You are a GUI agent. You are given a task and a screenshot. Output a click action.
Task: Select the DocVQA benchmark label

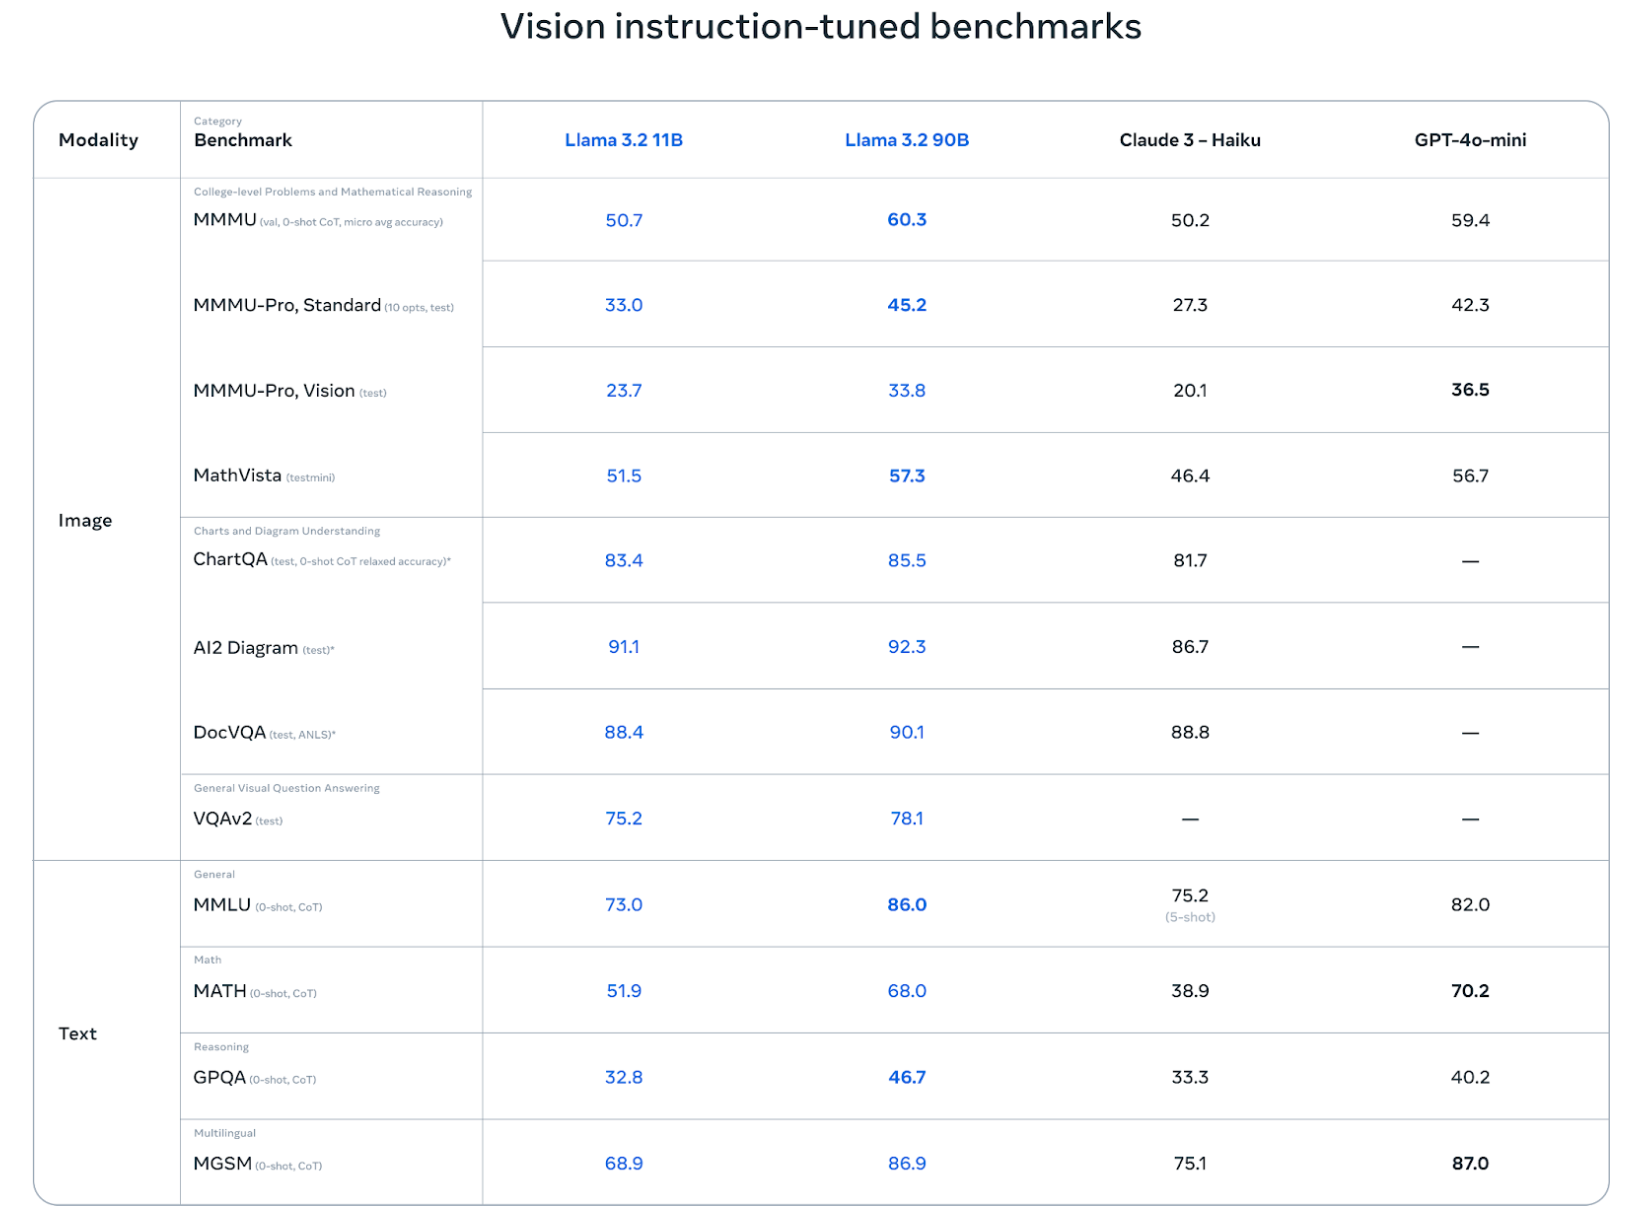click(229, 733)
